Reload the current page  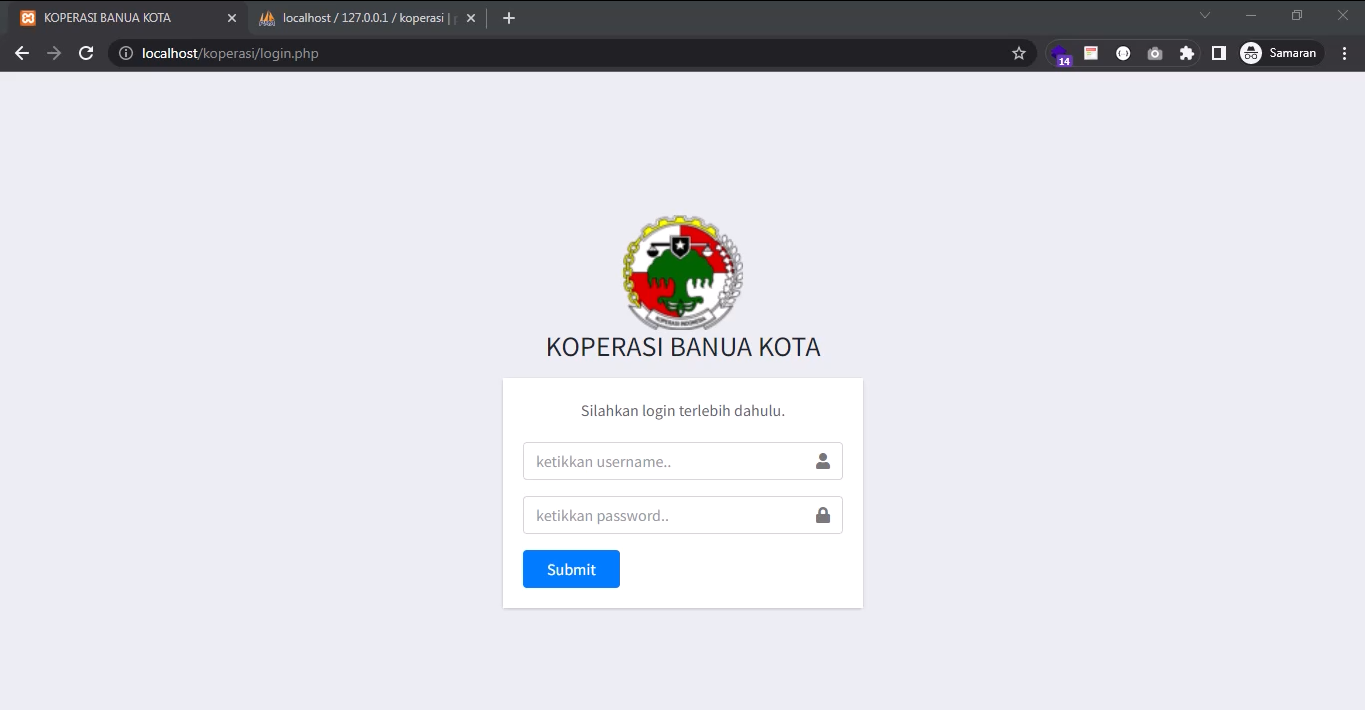[x=86, y=53]
